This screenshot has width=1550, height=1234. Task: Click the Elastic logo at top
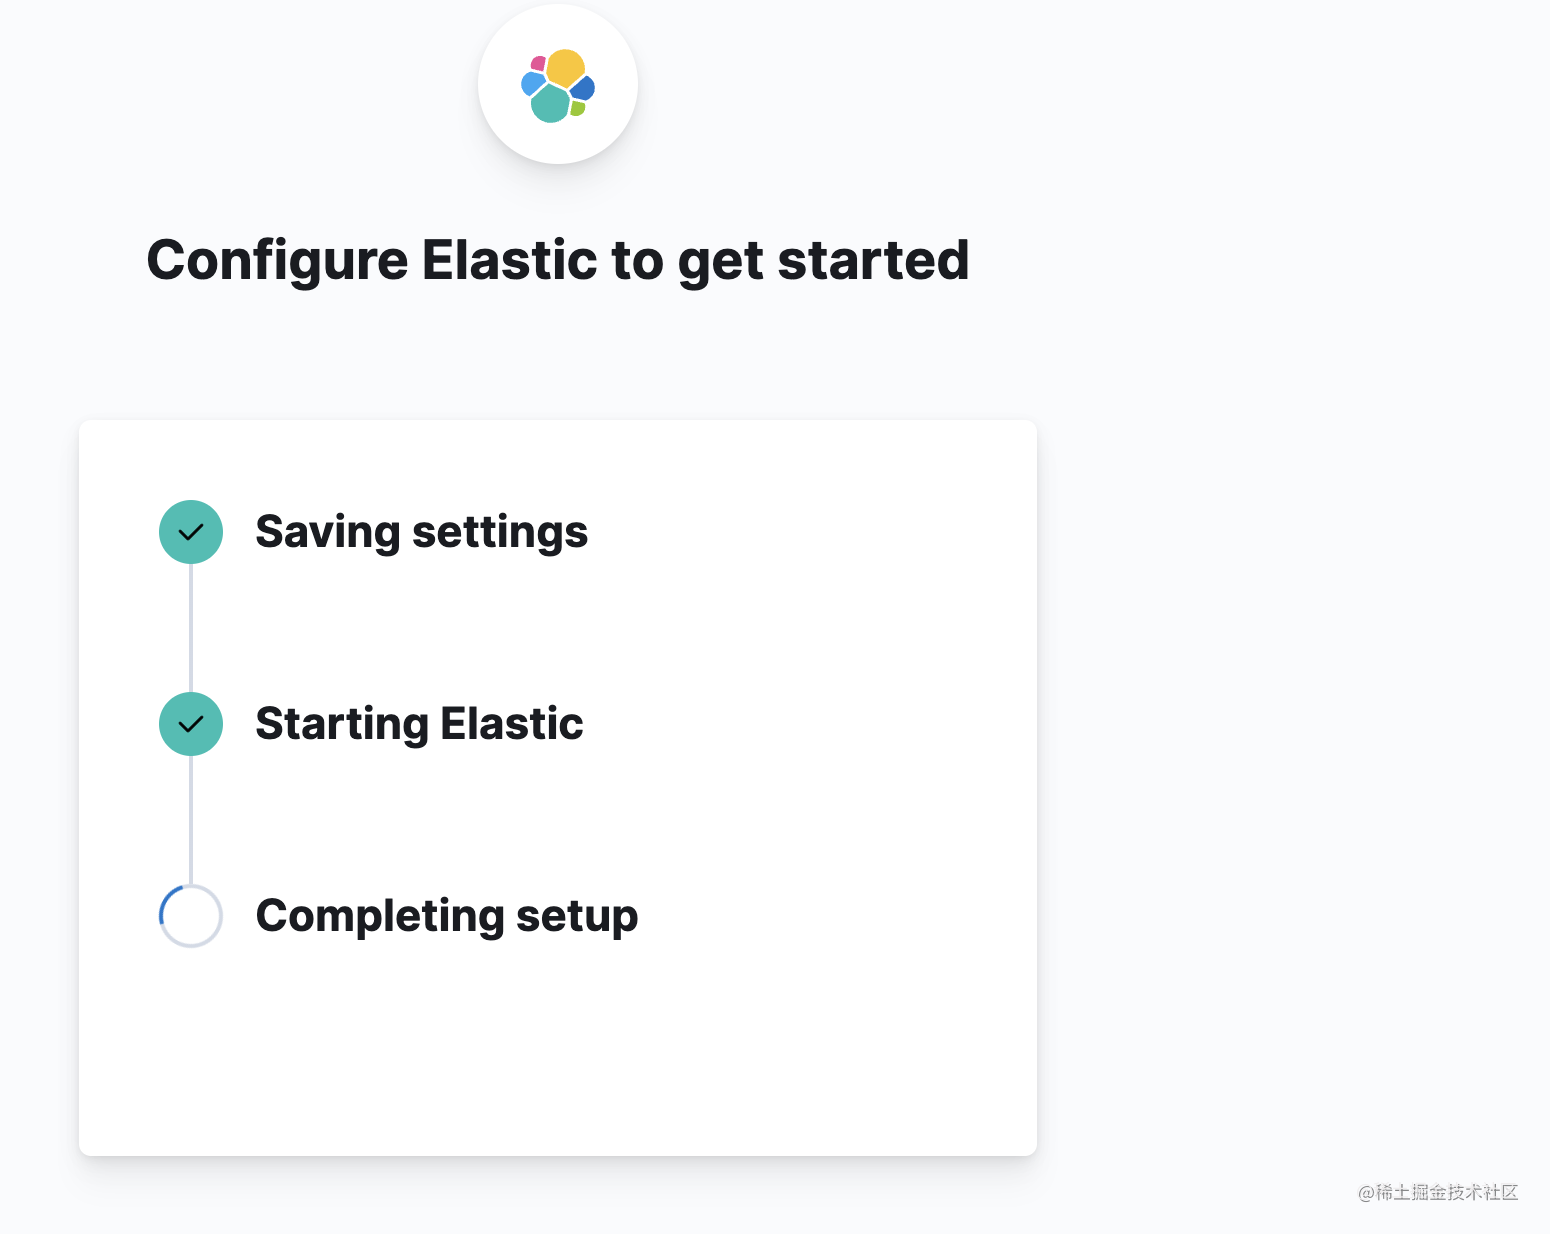[x=558, y=85]
